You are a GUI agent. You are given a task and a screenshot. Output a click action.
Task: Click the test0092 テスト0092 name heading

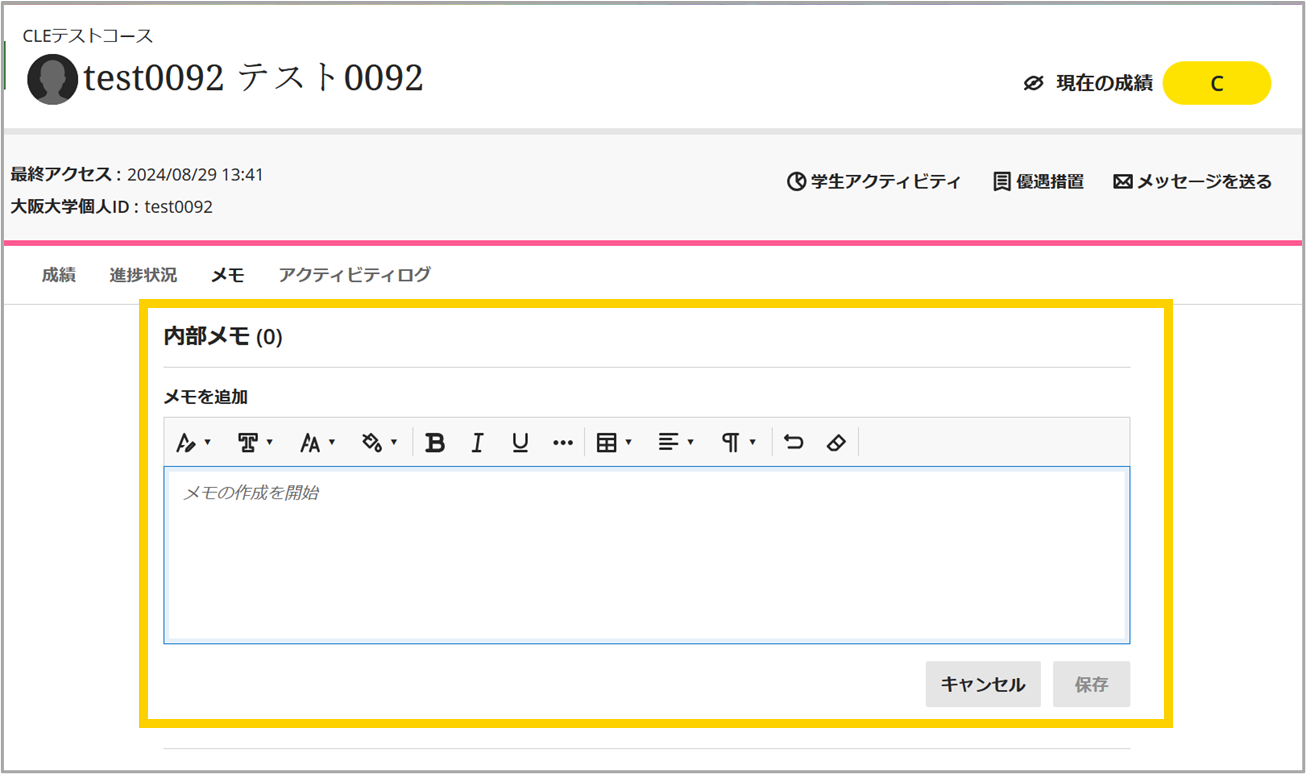[x=254, y=79]
